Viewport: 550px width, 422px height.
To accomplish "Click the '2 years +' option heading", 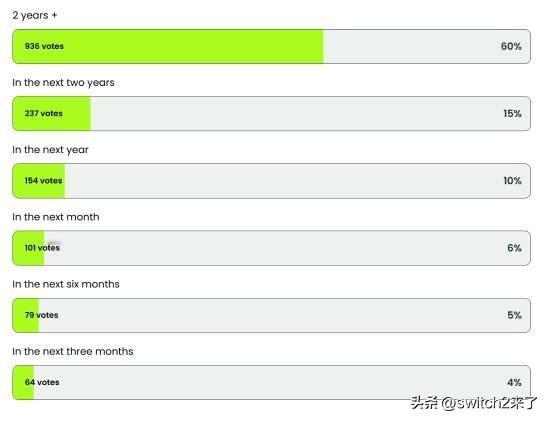I will [x=35, y=15].
